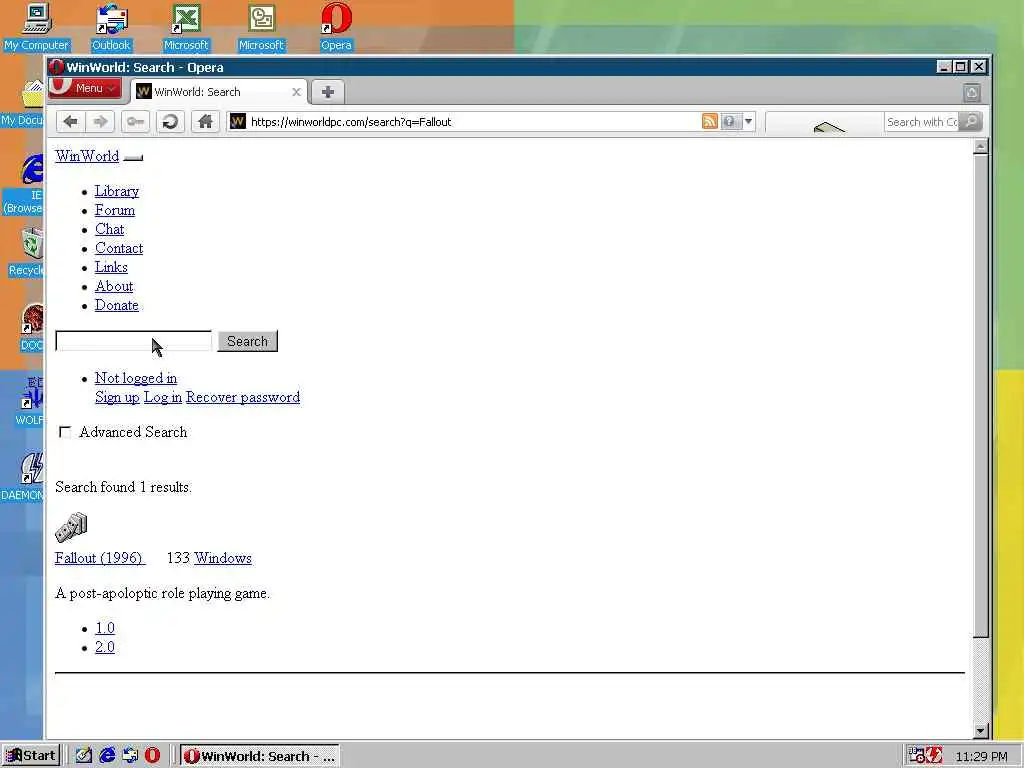
Task: Click the Internet Explorer desktop icon
Action: click(27, 185)
